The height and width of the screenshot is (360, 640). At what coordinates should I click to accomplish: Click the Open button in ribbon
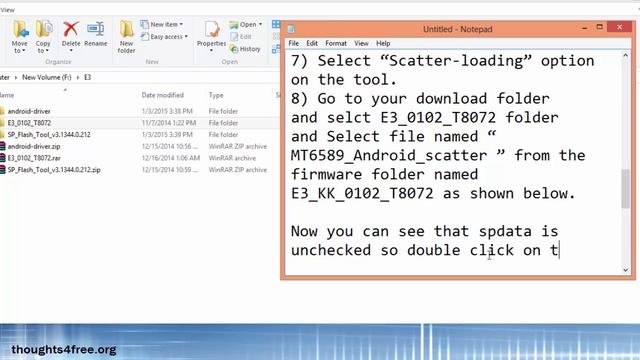click(x=246, y=24)
